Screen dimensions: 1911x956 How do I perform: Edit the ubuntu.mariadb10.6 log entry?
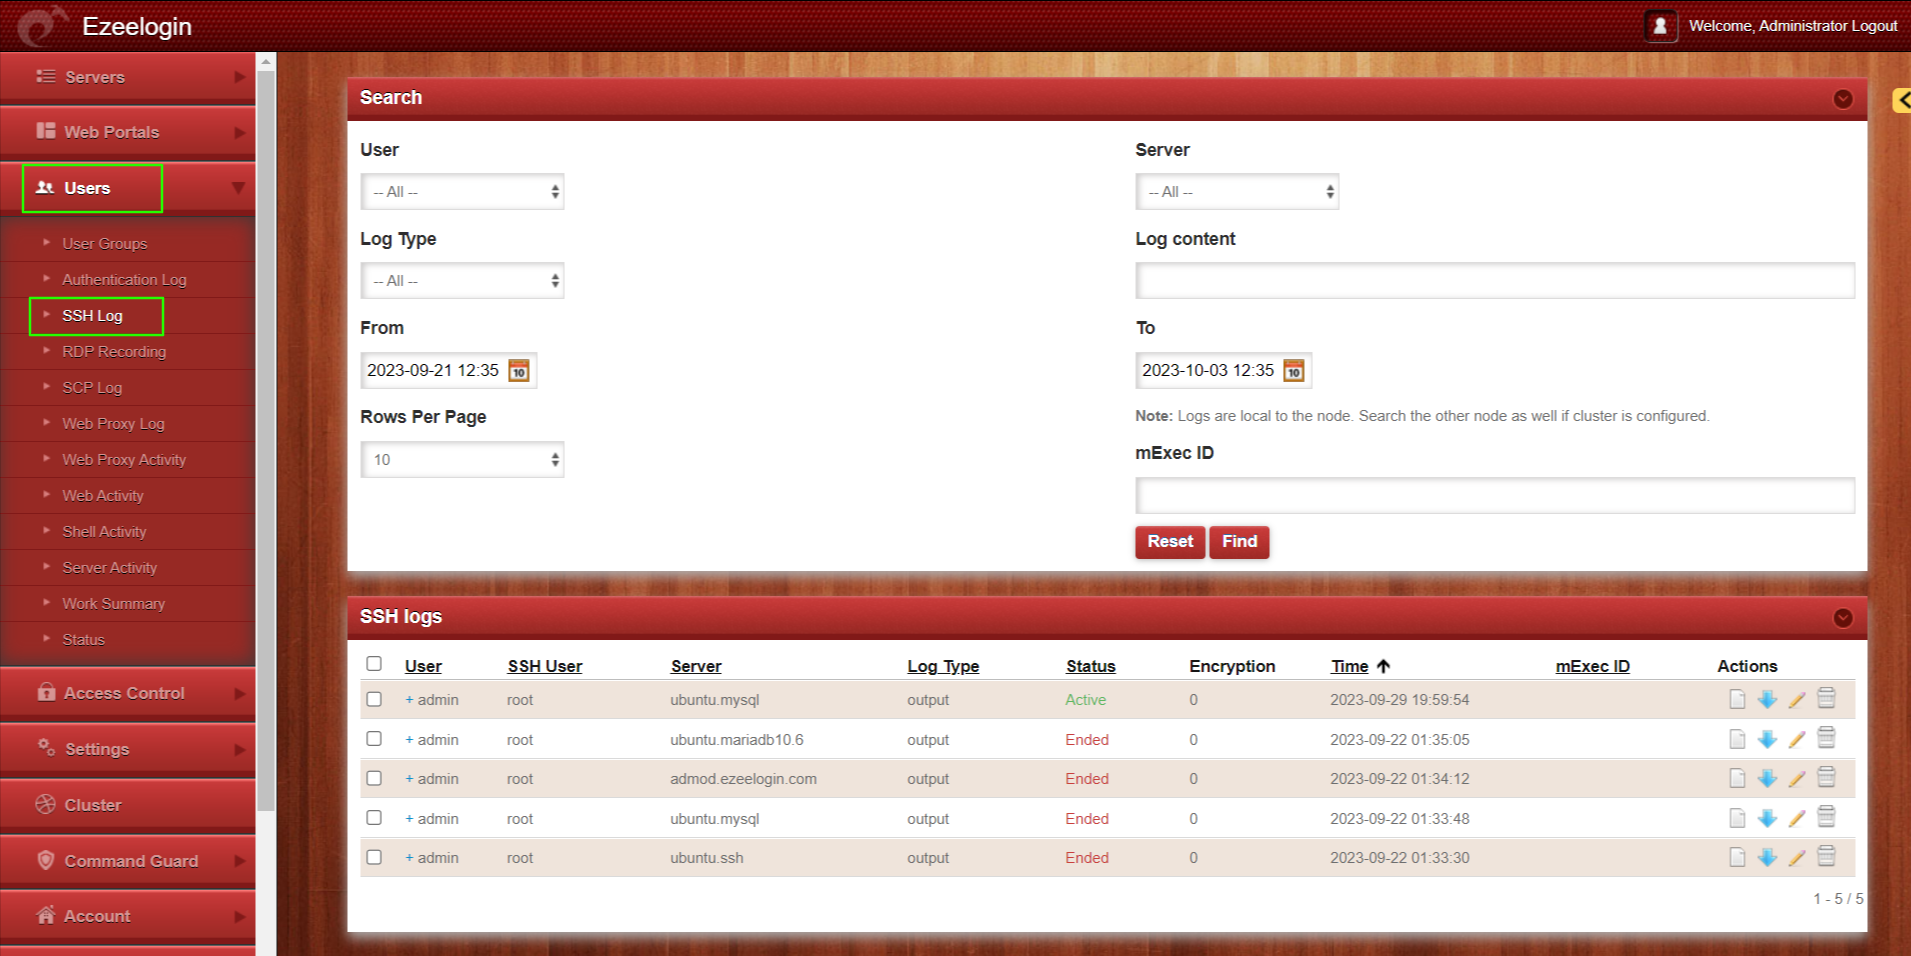click(x=1797, y=739)
